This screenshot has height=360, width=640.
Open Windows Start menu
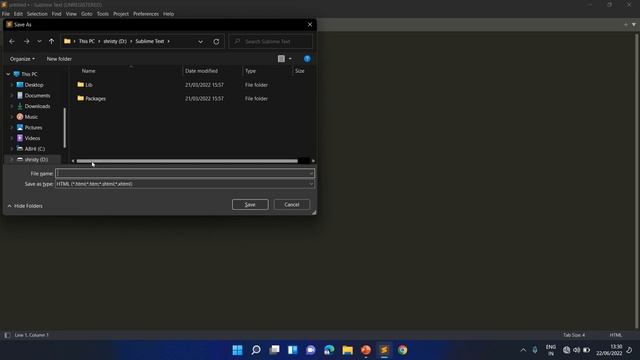[x=237, y=350]
